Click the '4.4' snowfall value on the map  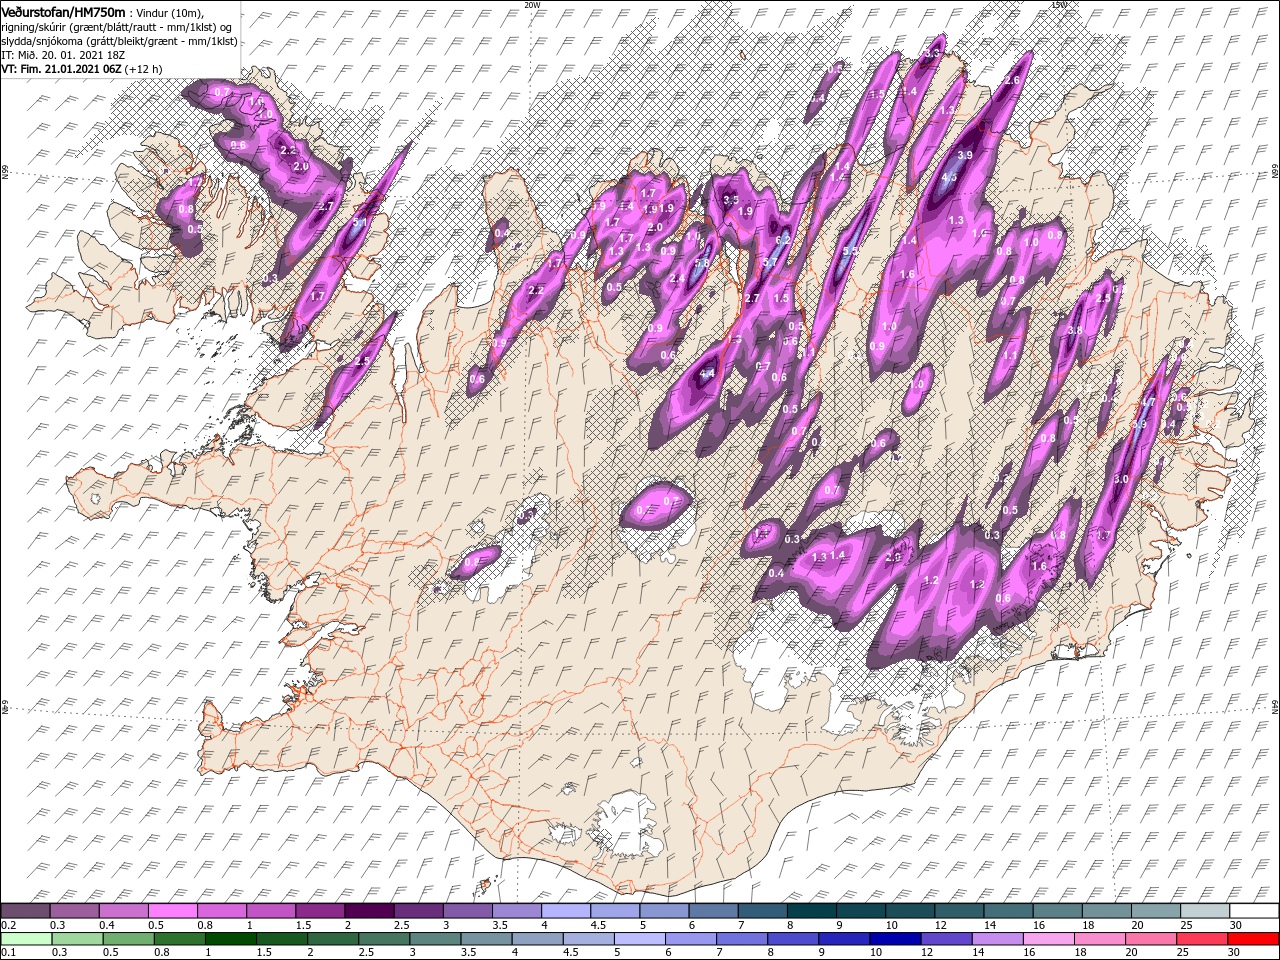tap(708, 374)
